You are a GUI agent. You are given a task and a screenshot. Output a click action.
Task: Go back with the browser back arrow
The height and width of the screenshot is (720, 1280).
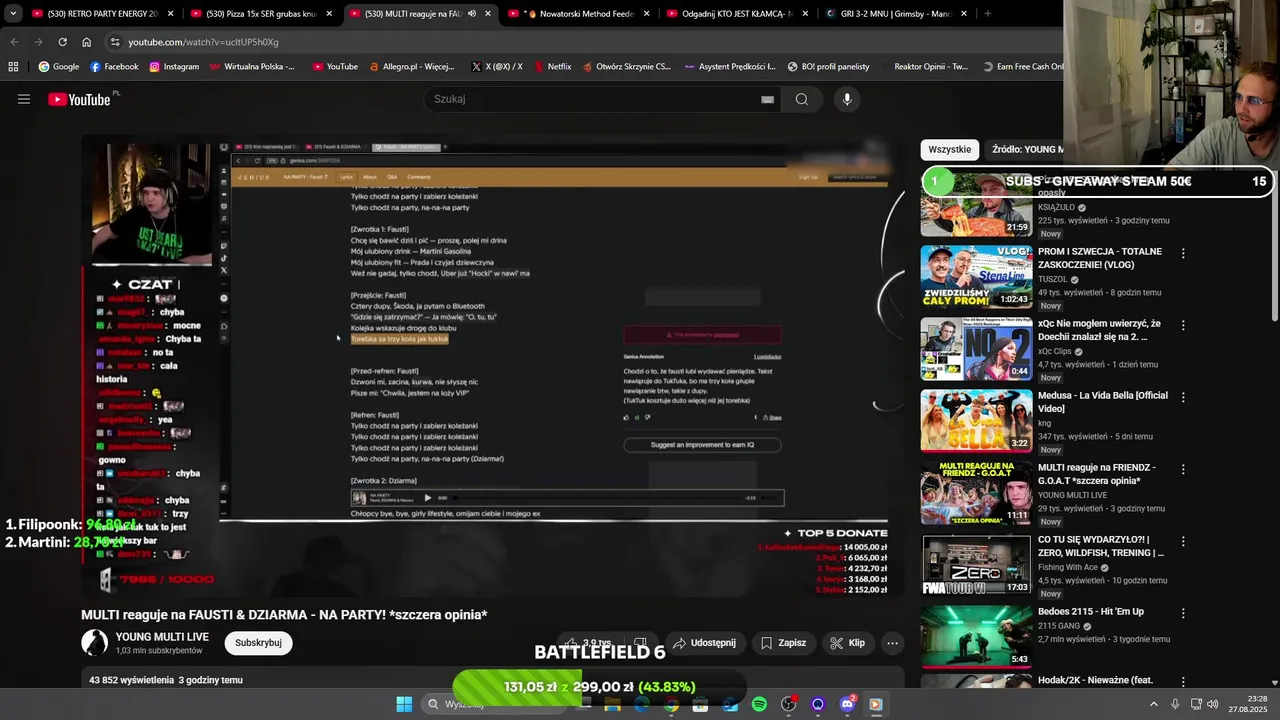(x=14, y=42)
